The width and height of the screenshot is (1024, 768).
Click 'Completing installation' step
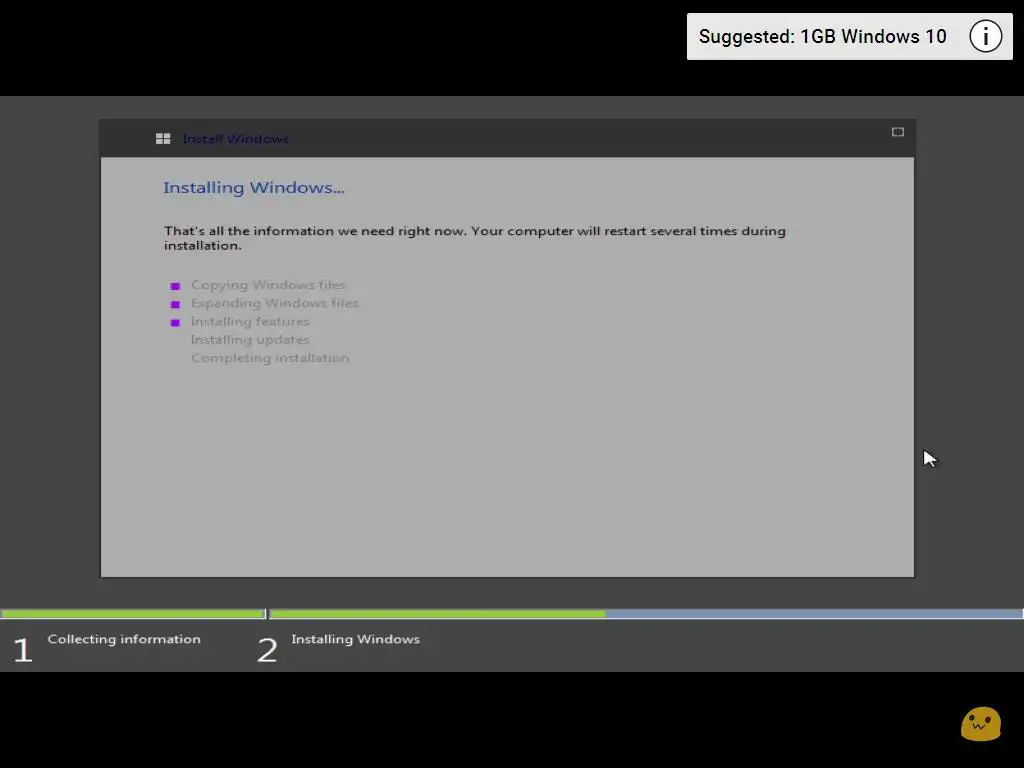(270, 358)
